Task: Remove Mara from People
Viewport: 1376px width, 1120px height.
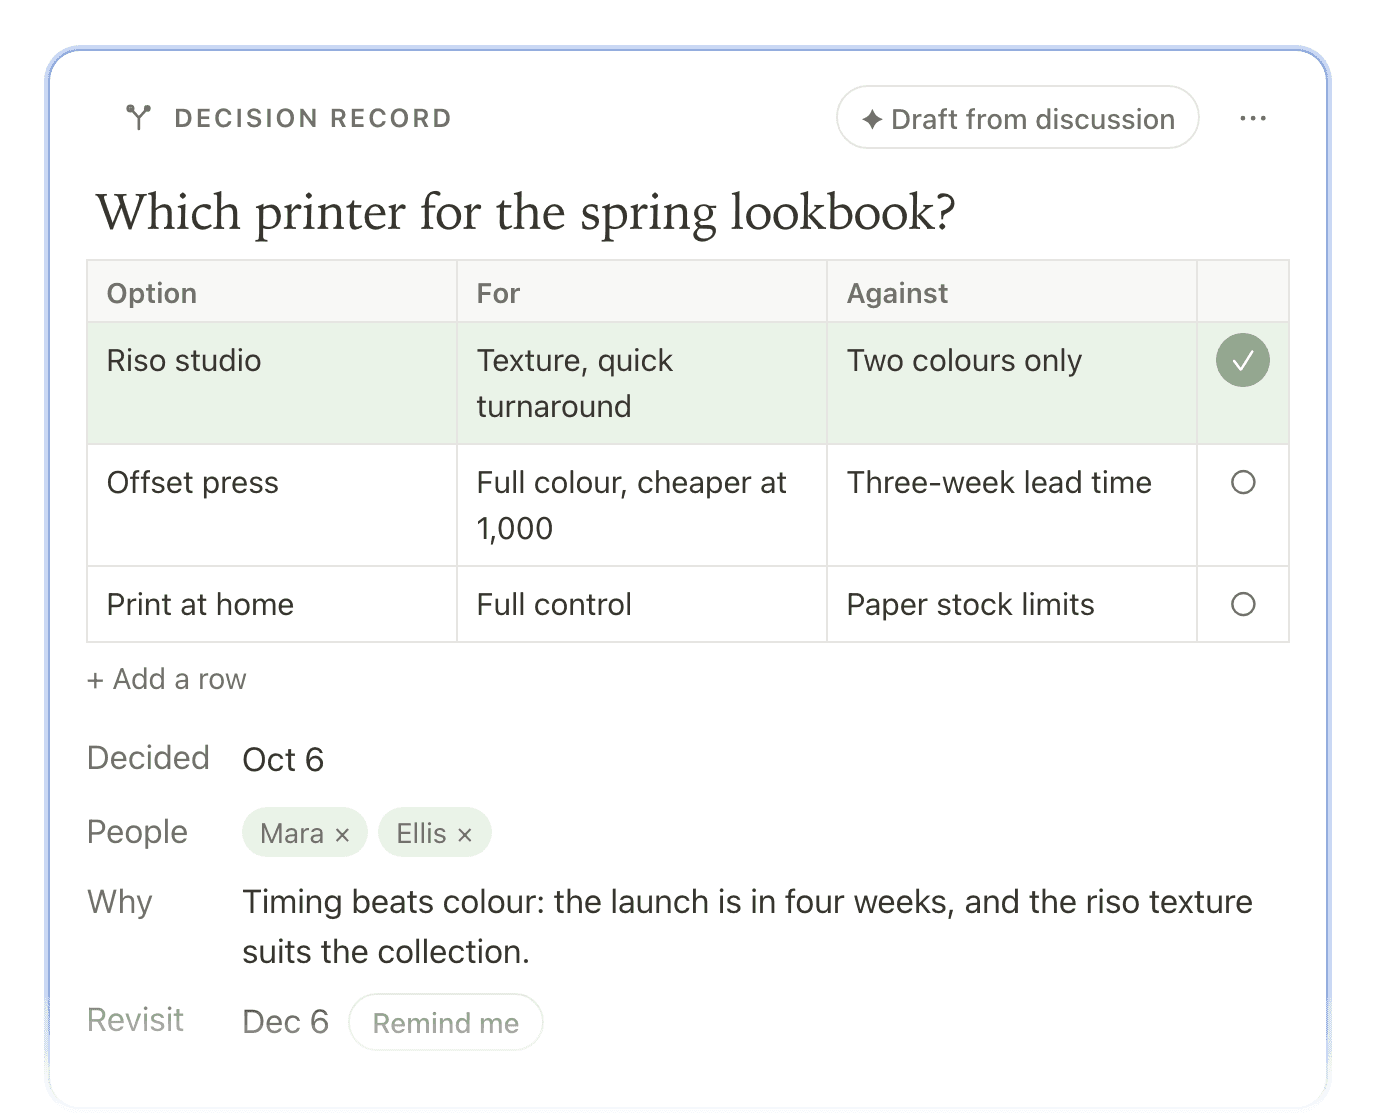Action: pos(342,835)
